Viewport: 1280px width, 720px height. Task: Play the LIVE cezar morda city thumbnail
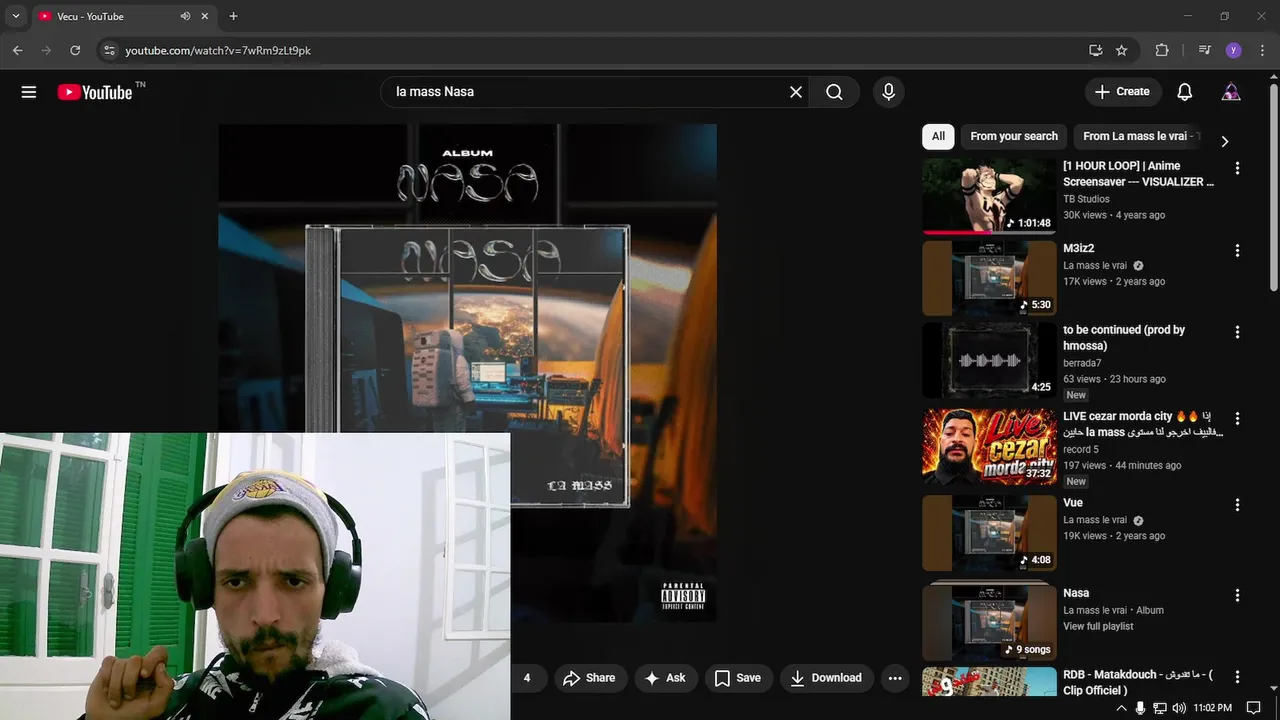[x=989, y=447]
